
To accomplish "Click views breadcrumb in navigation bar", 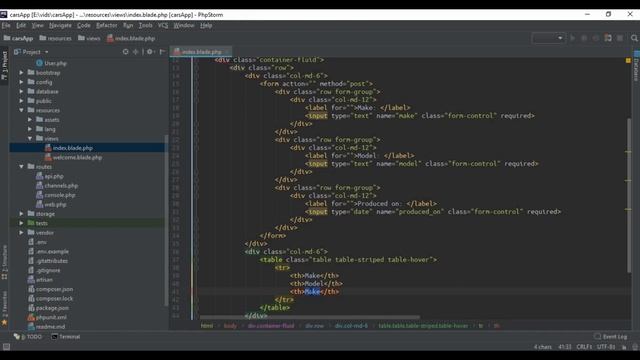I will 89,38.
